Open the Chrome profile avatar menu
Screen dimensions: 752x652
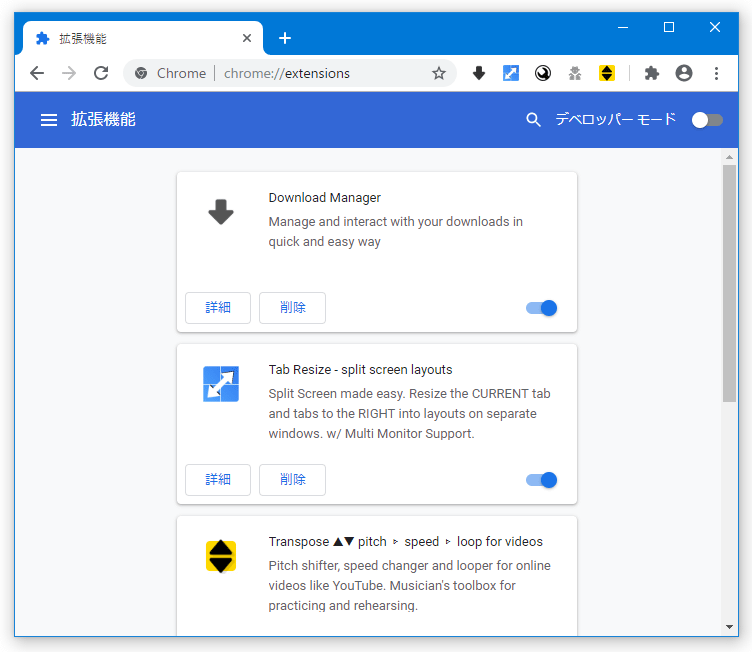pos(684,73)
